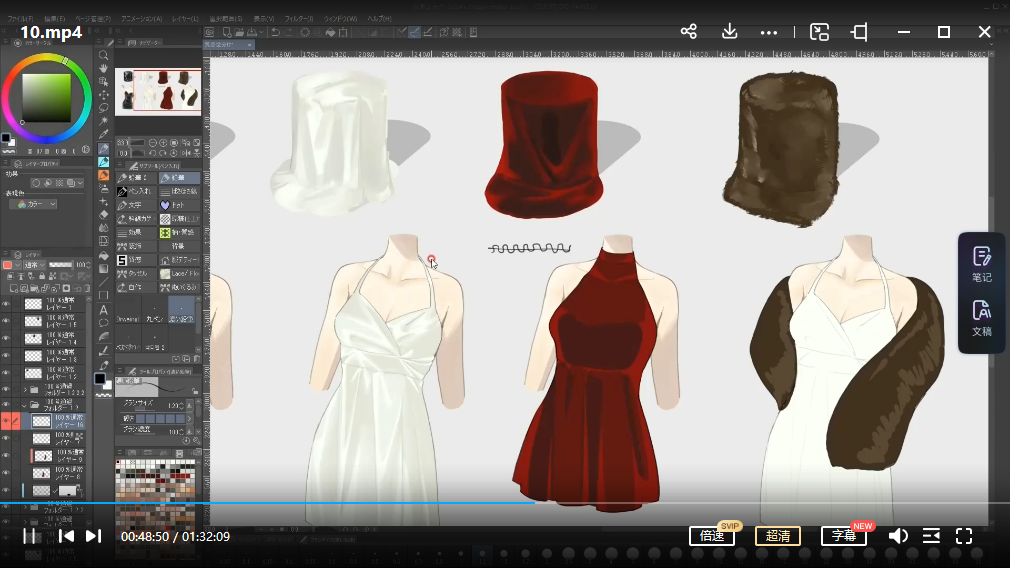Go back to the previous video
The image size is (1010, 568).
coord(66,536)
